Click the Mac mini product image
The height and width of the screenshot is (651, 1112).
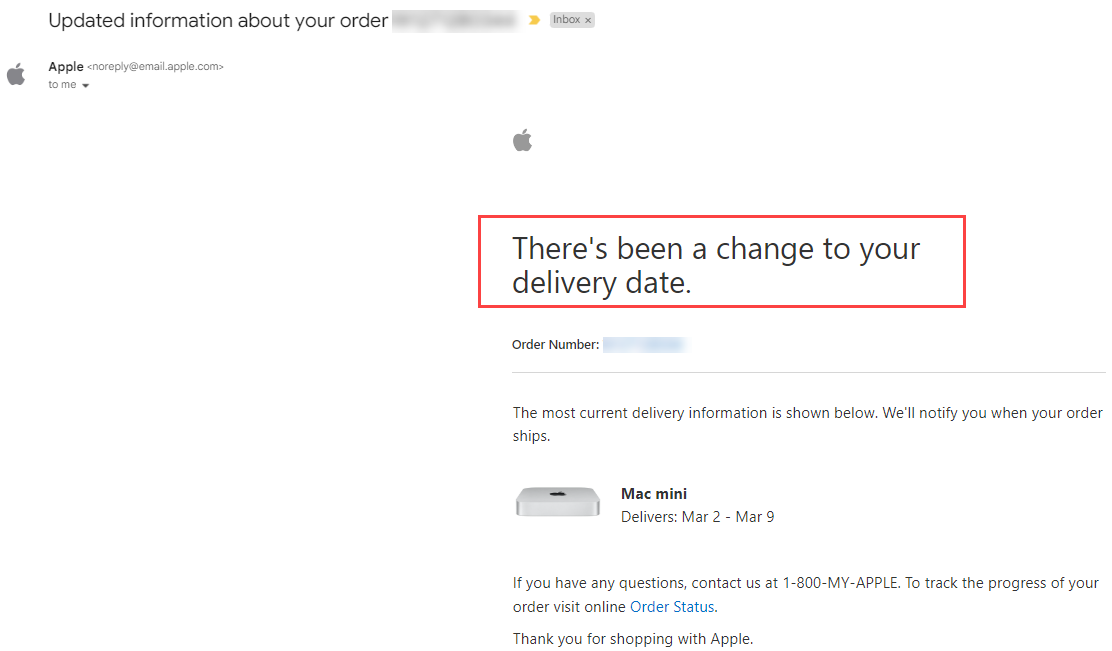557,501
